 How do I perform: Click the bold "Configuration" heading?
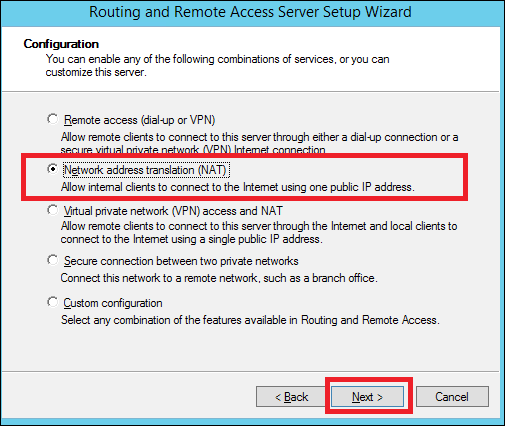[61, 44]
